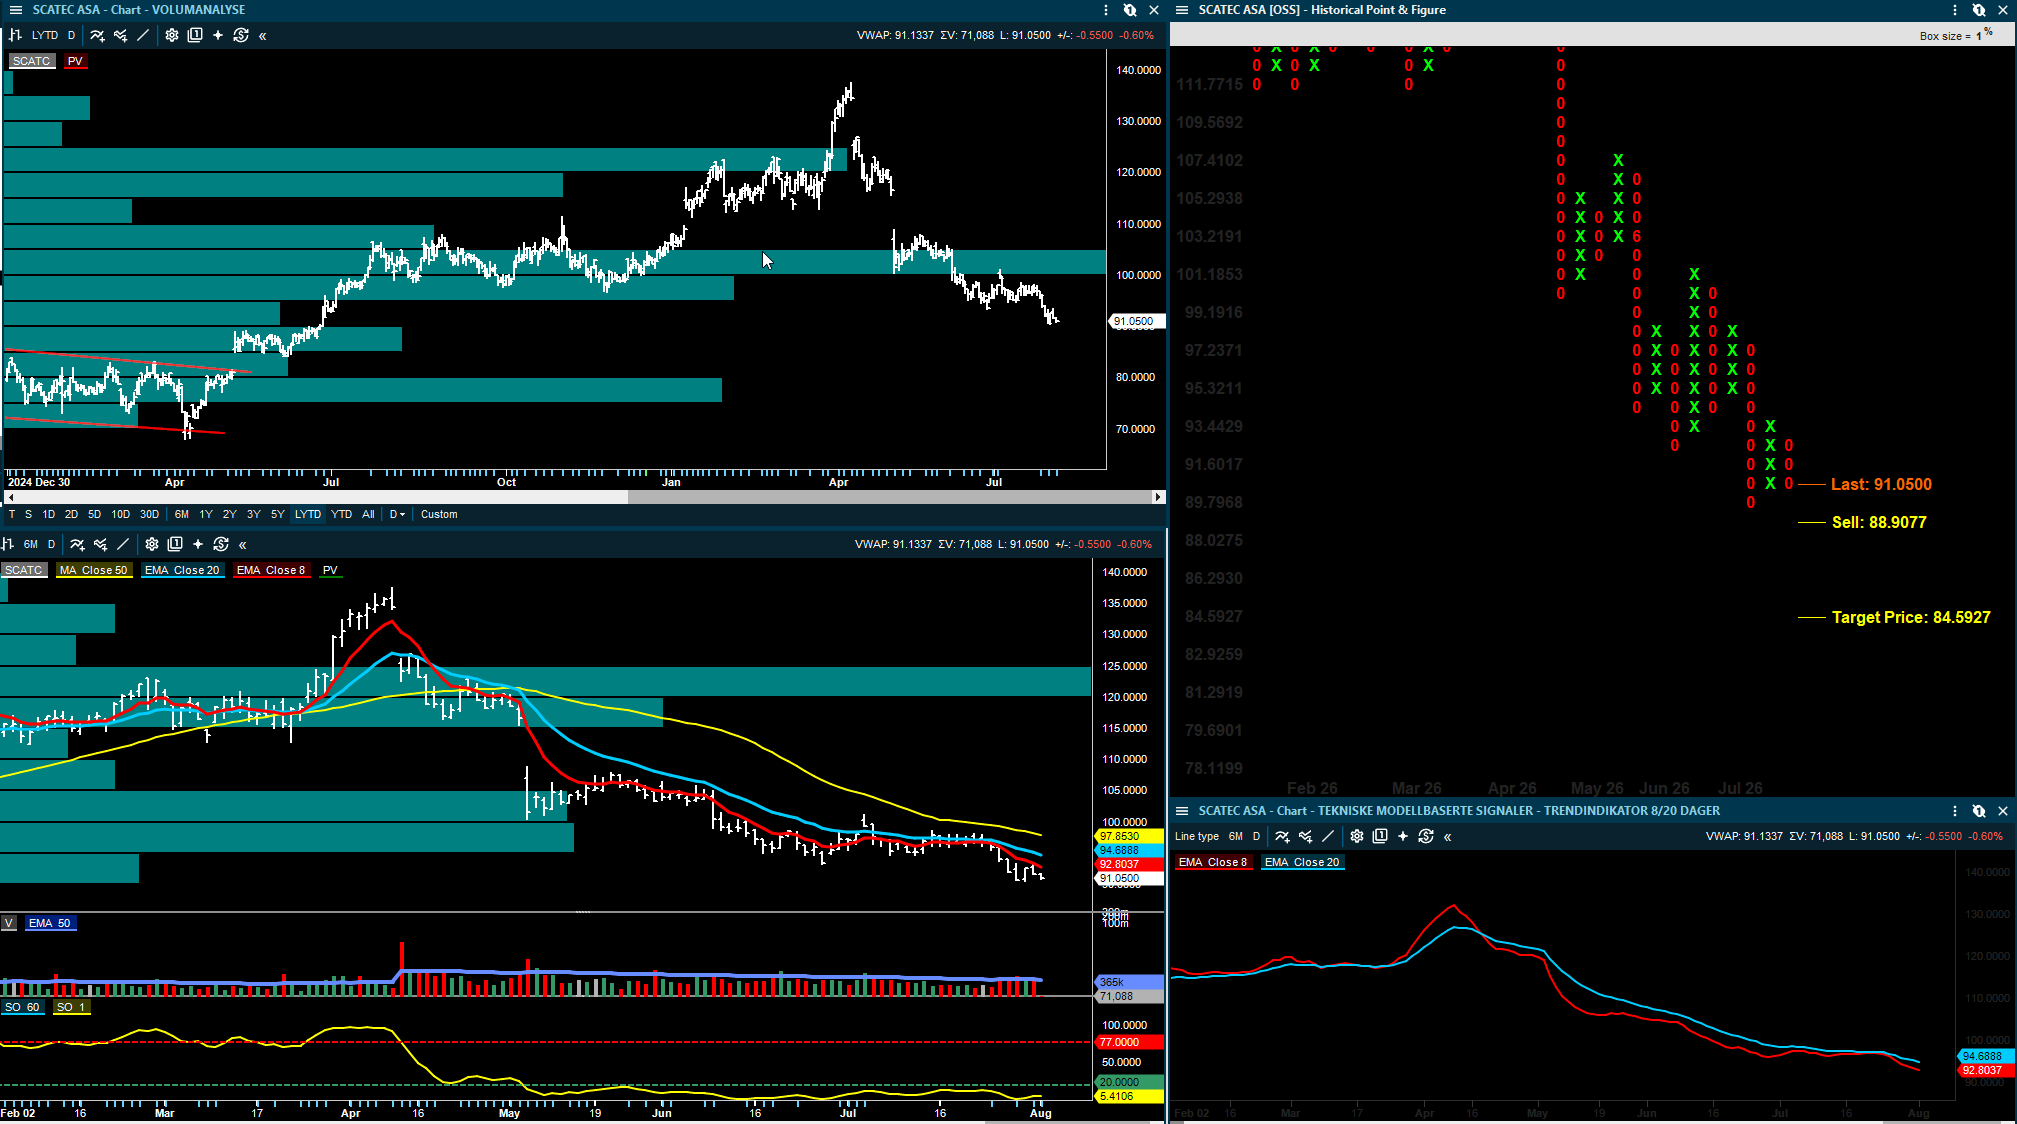The height and width of the screenshot is (1124, 2017).
Task: Open D resolution dropdown in time range bar
Action: pos(397,514)
